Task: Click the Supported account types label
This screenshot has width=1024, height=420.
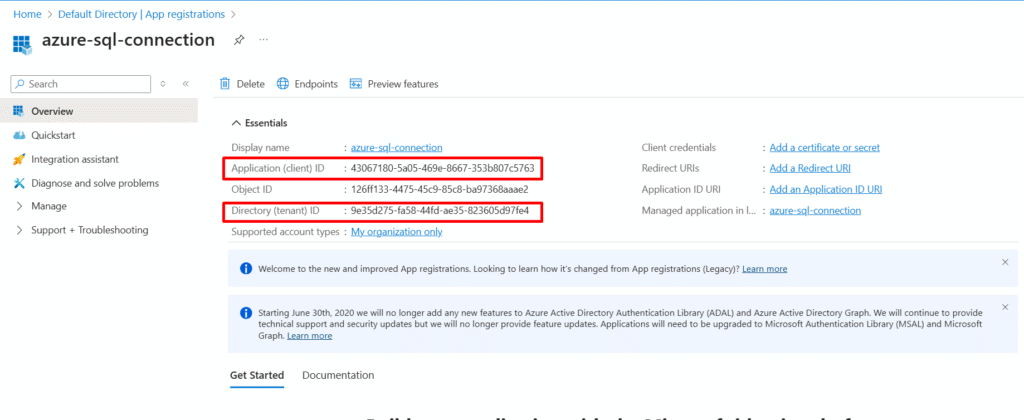Action: (x=285, y=232)
